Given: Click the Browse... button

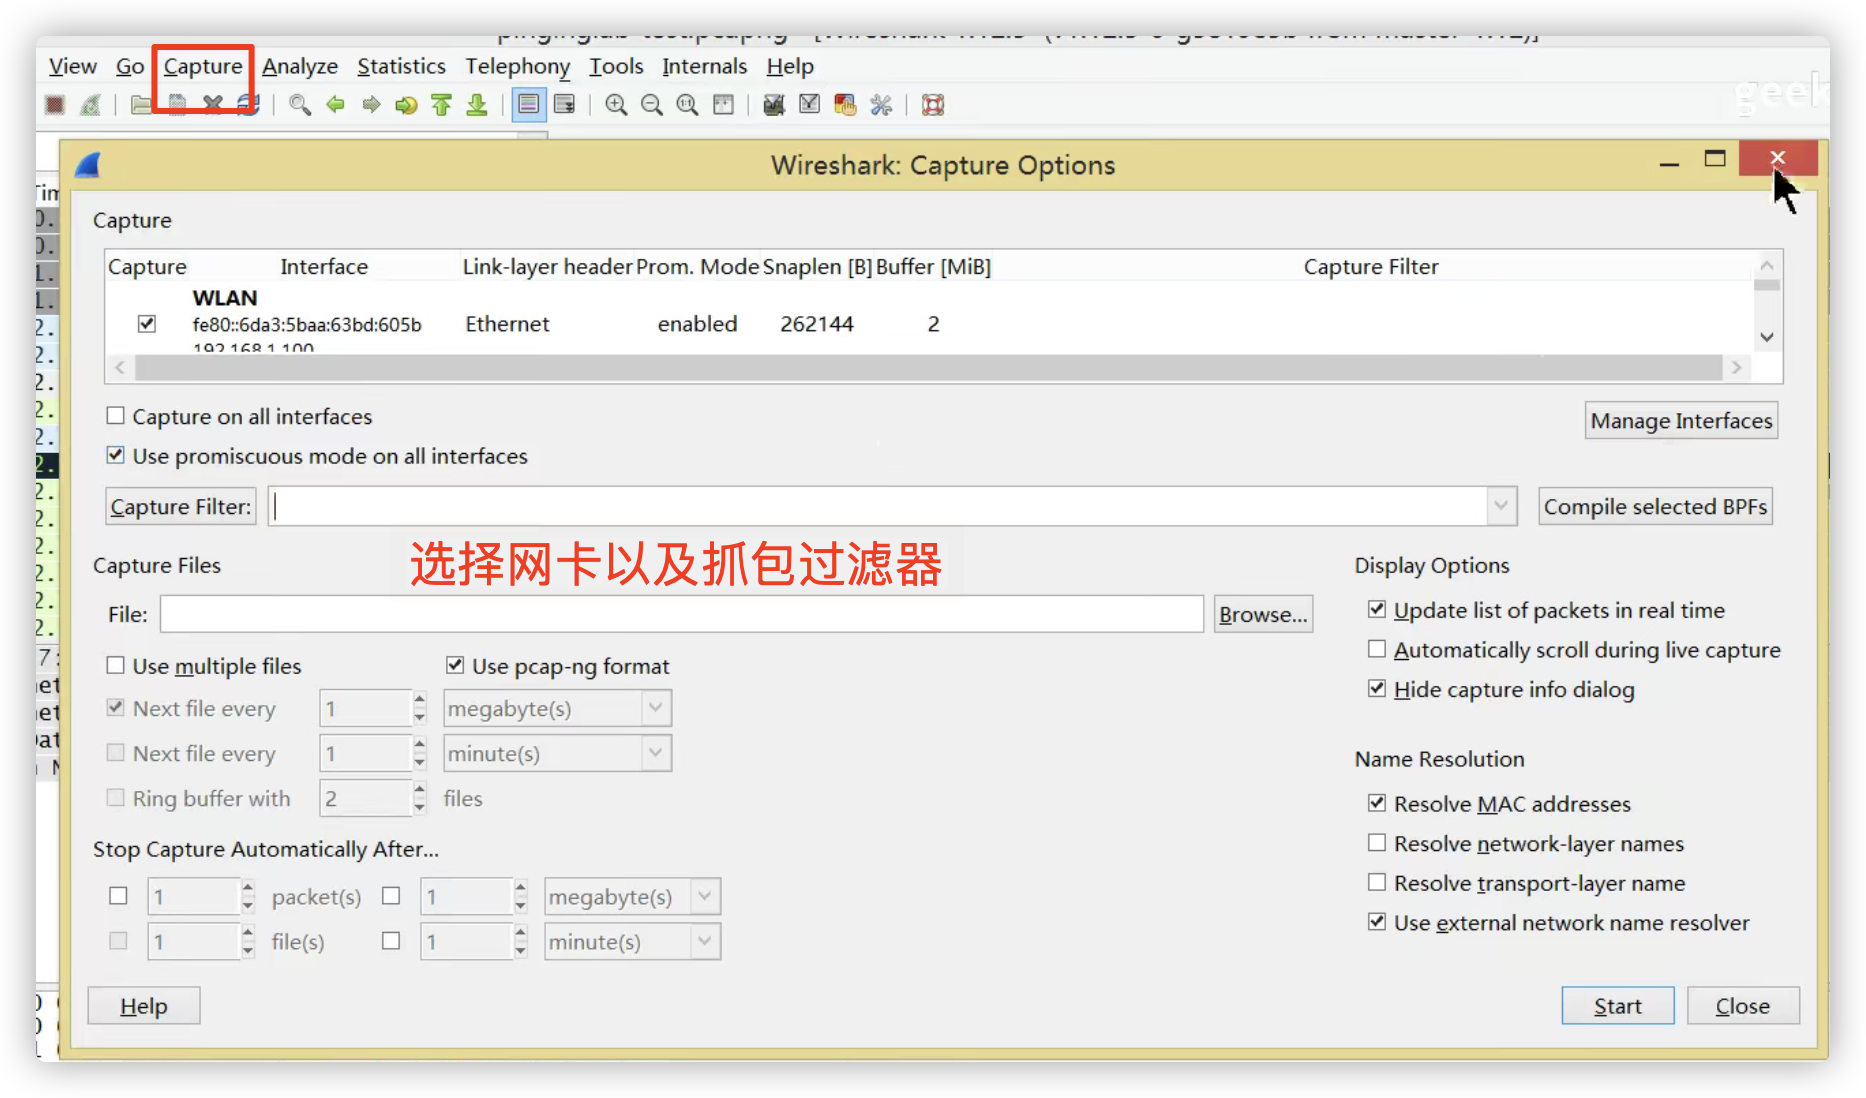Looking at the screenshot, I should tap(1263, 614).
